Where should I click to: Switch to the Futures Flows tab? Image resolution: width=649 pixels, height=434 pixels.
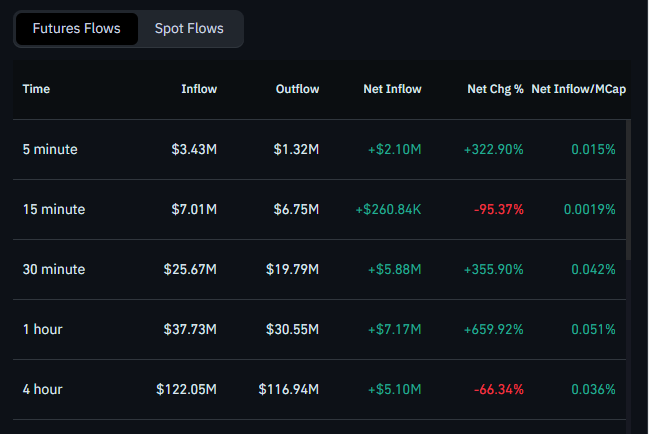tap(77, 29)
